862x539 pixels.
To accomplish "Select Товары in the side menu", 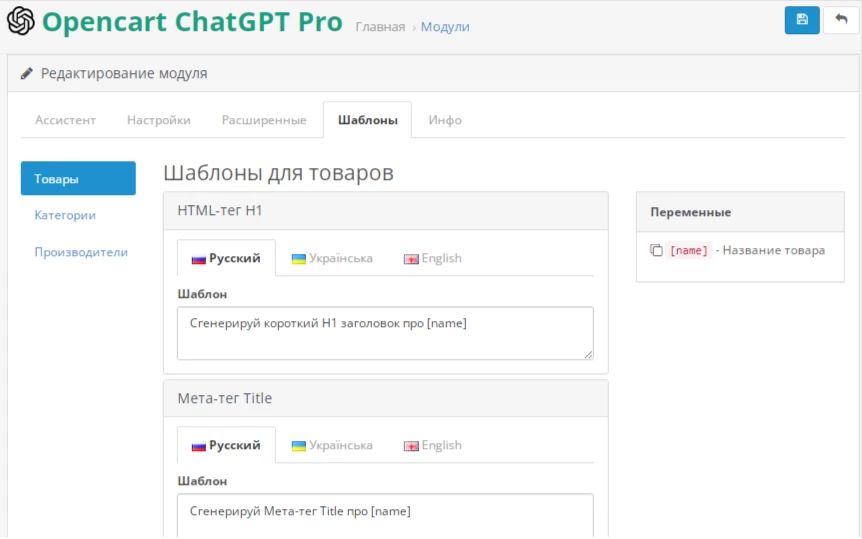I will (78, 178).
